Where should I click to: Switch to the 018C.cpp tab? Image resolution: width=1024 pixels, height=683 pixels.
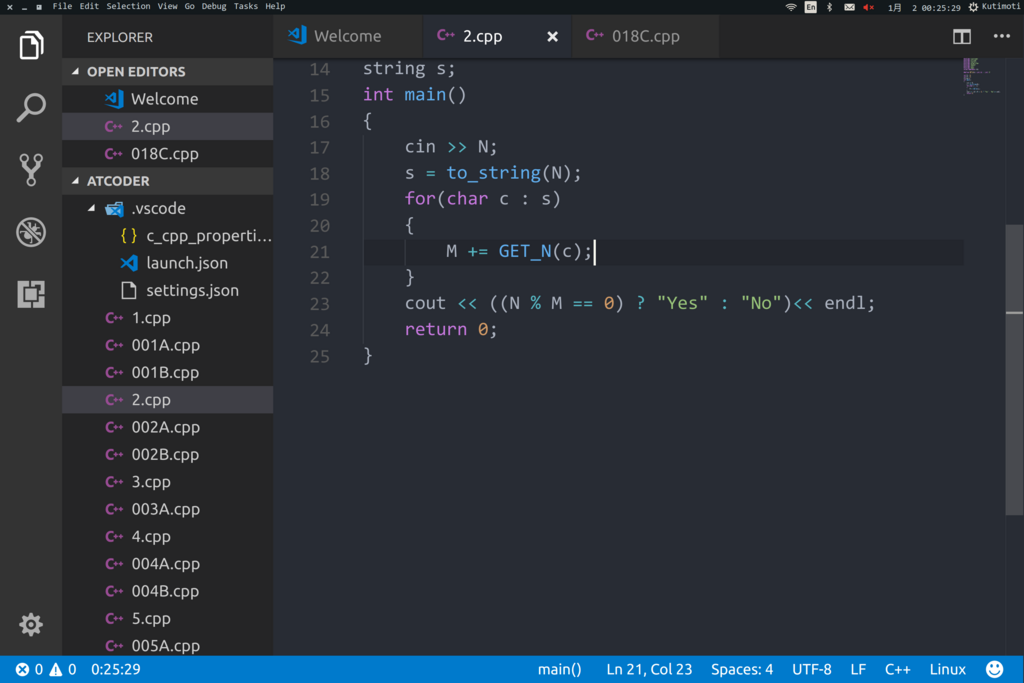pyautogui.click(x=645, y=37)
